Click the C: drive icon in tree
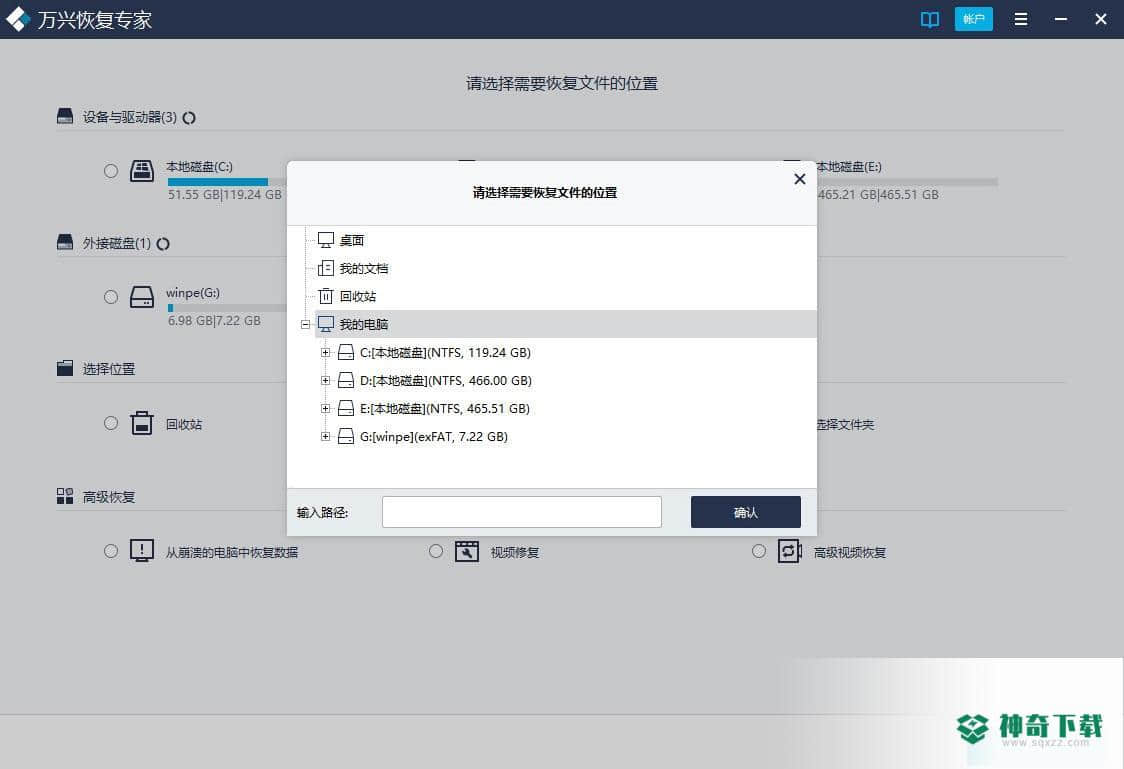 [x=346, y=352]
